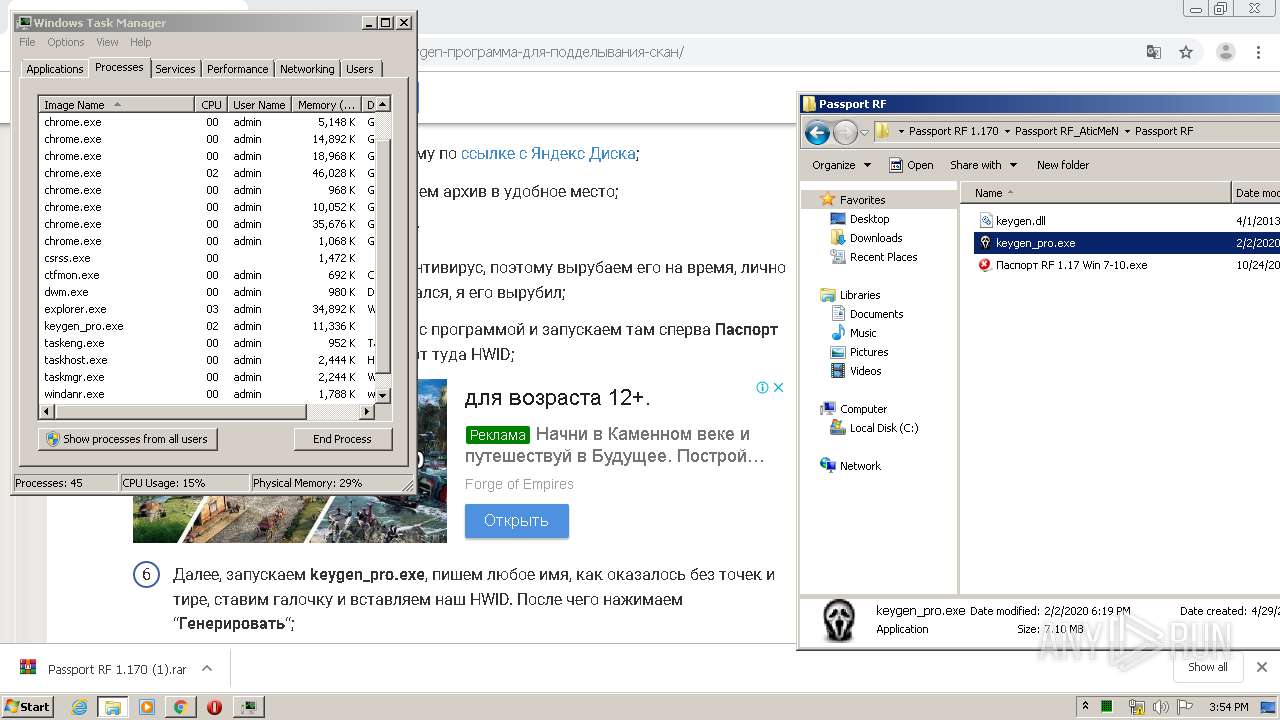Select windanr.exe process row
Viewport: 1280px width, 720px height.
click(207, 394)
